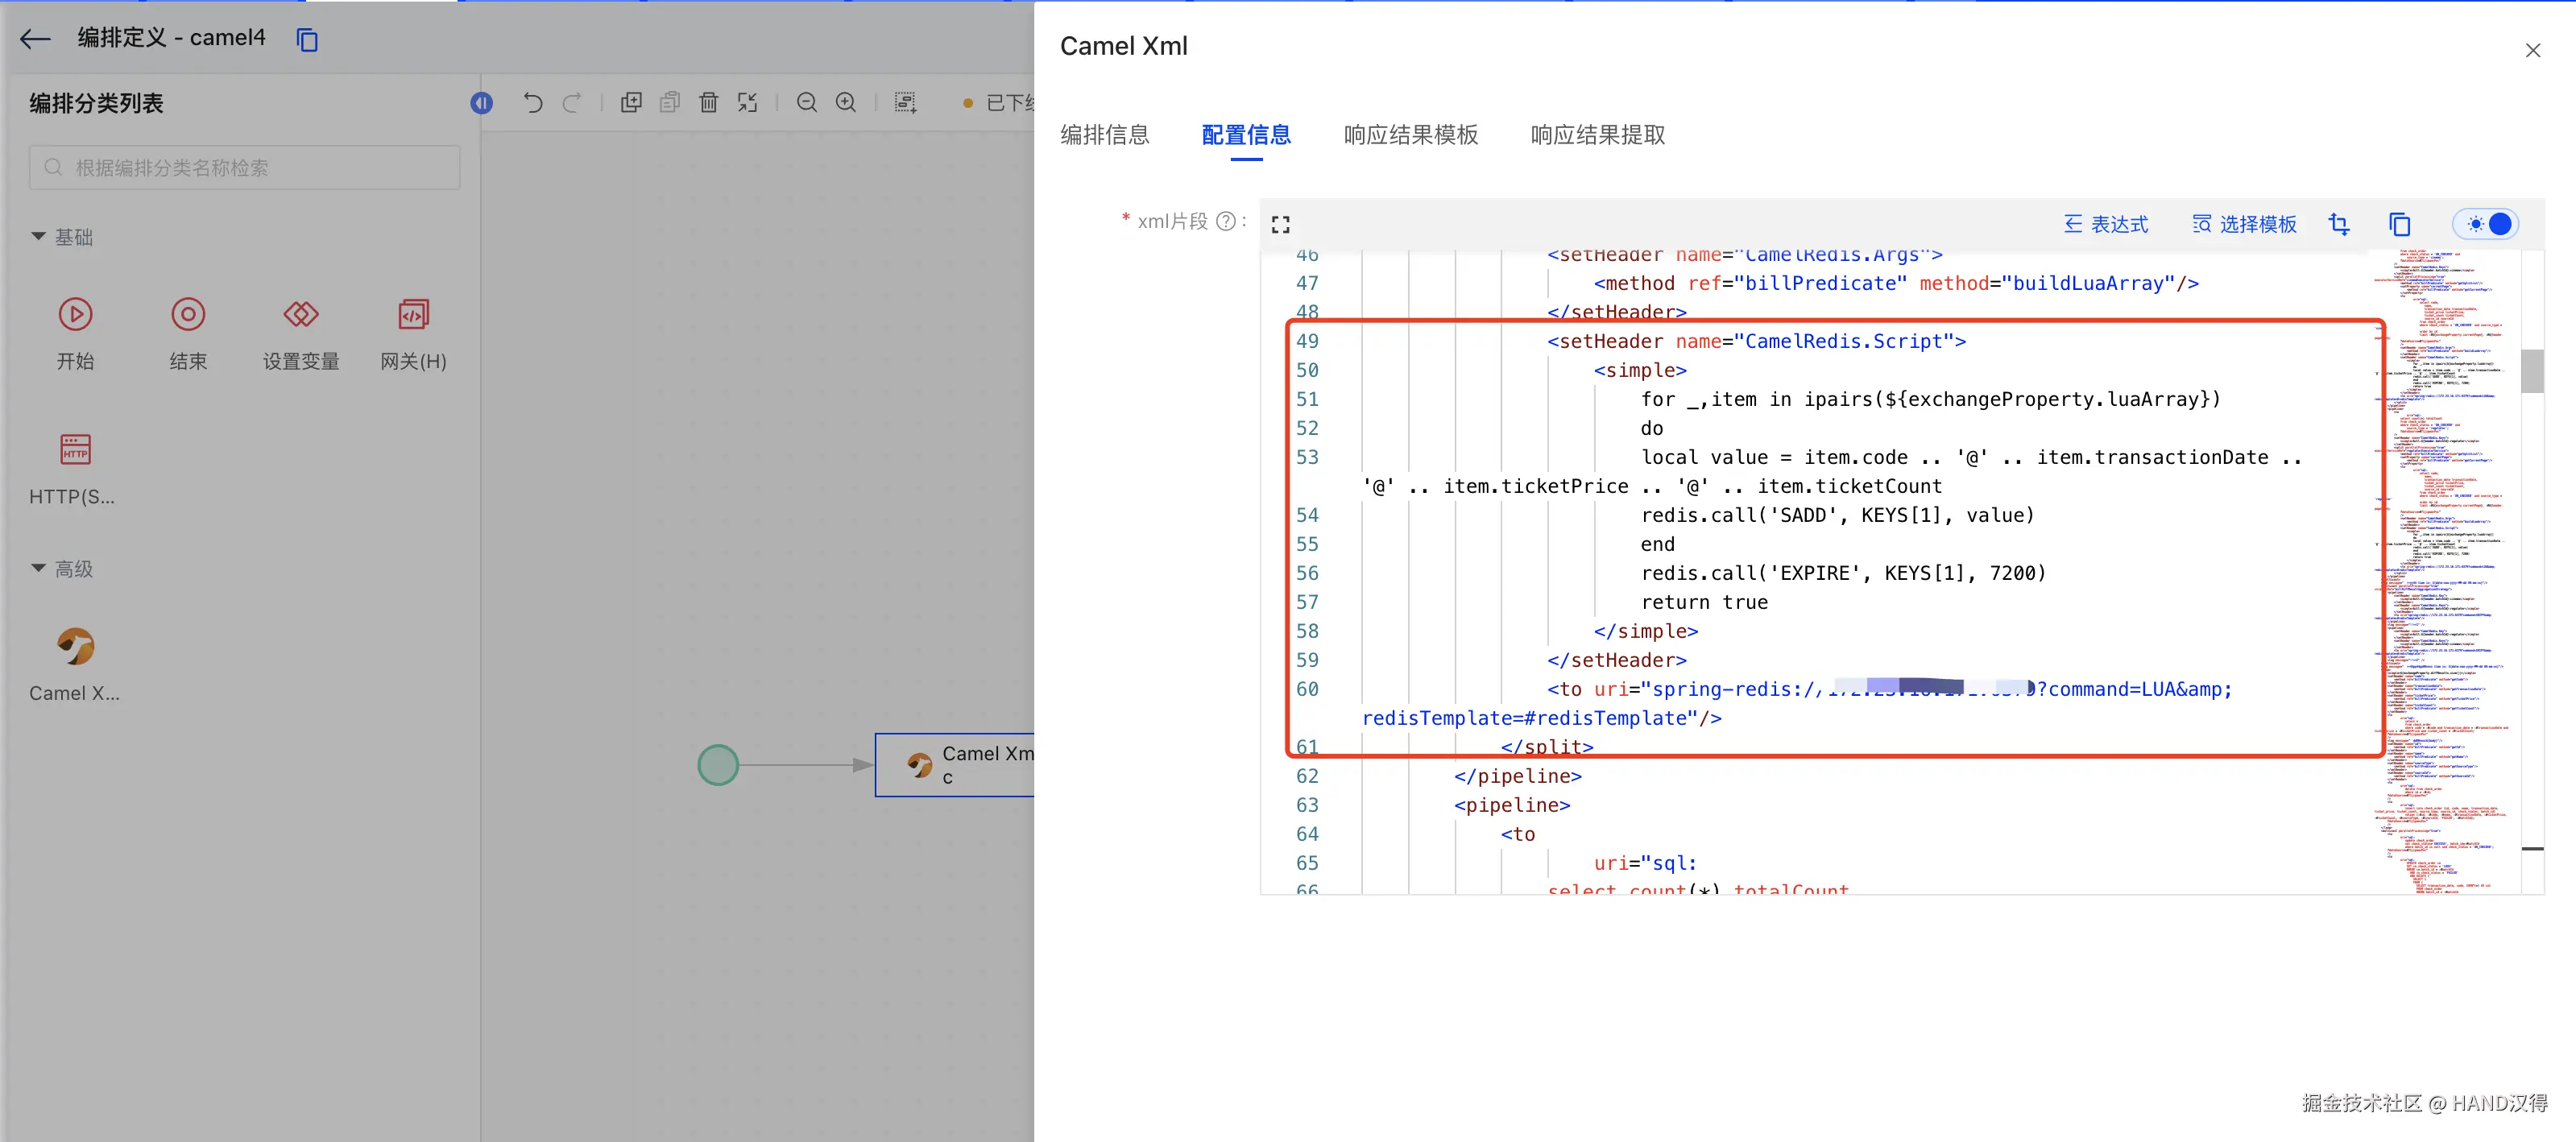Collapse the 编排分类列表 sidebar panel
The height and width of the screenshot is (1142, 2576).
(x=481, y=103)
